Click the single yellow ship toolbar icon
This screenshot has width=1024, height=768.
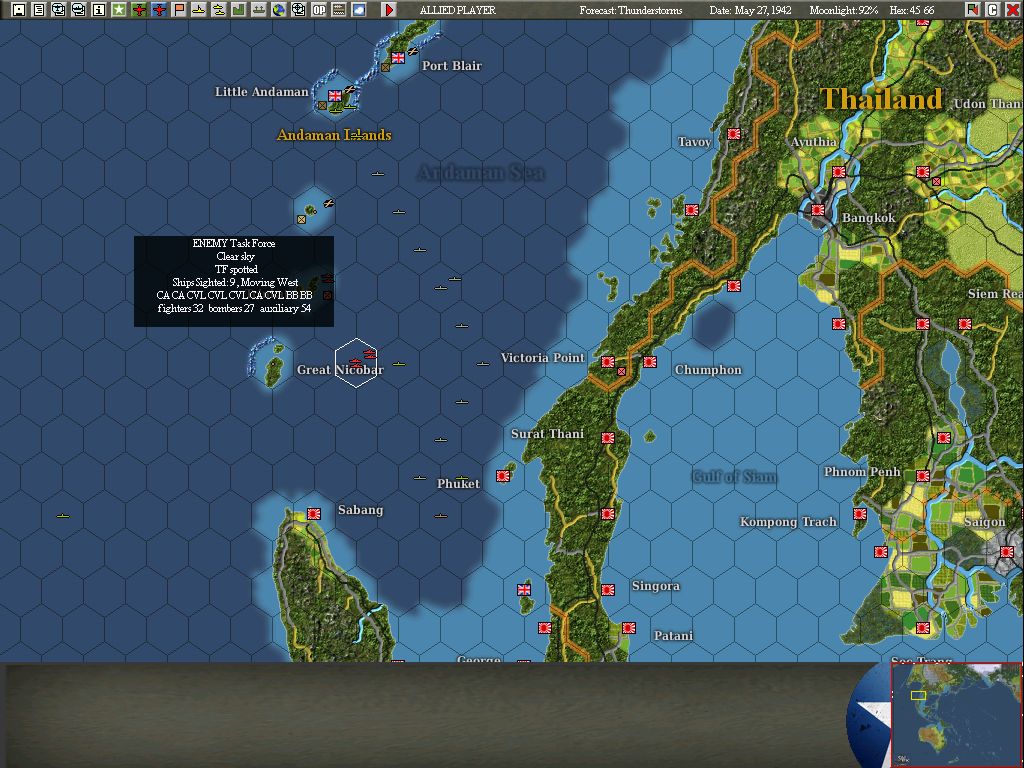tap(199, 10)
